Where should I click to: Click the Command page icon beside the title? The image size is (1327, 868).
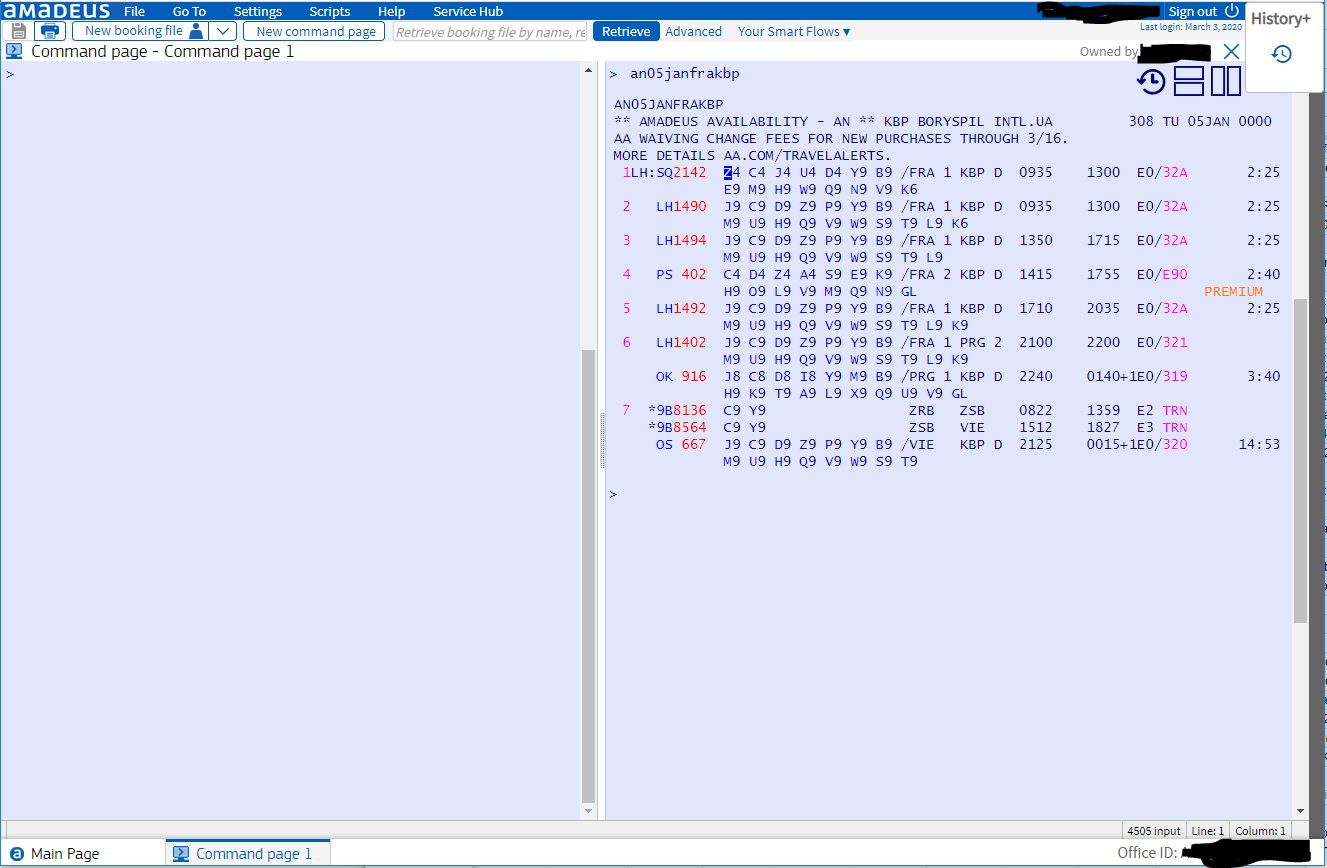(15, 51)
